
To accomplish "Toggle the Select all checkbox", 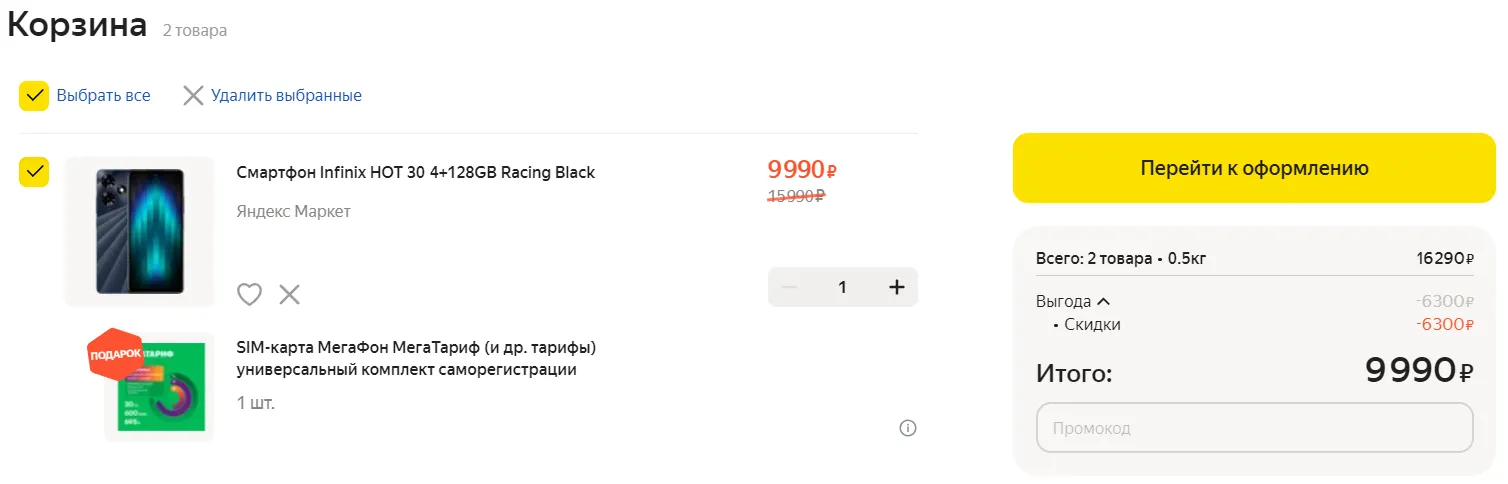I will coord(34,96).
